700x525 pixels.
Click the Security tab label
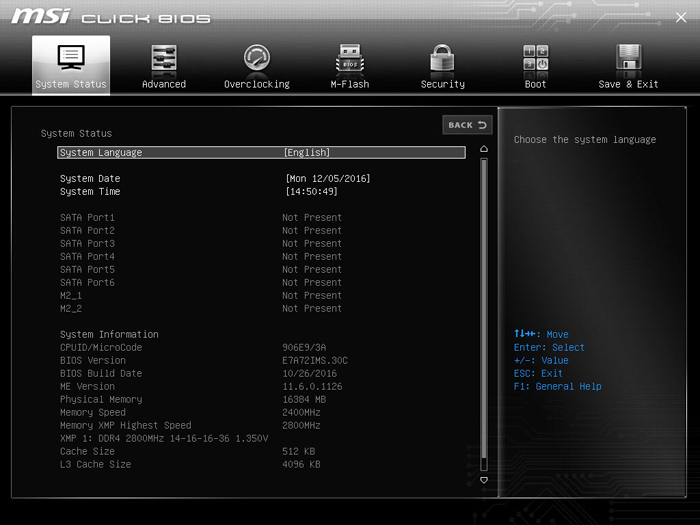(x=443, y=85)
